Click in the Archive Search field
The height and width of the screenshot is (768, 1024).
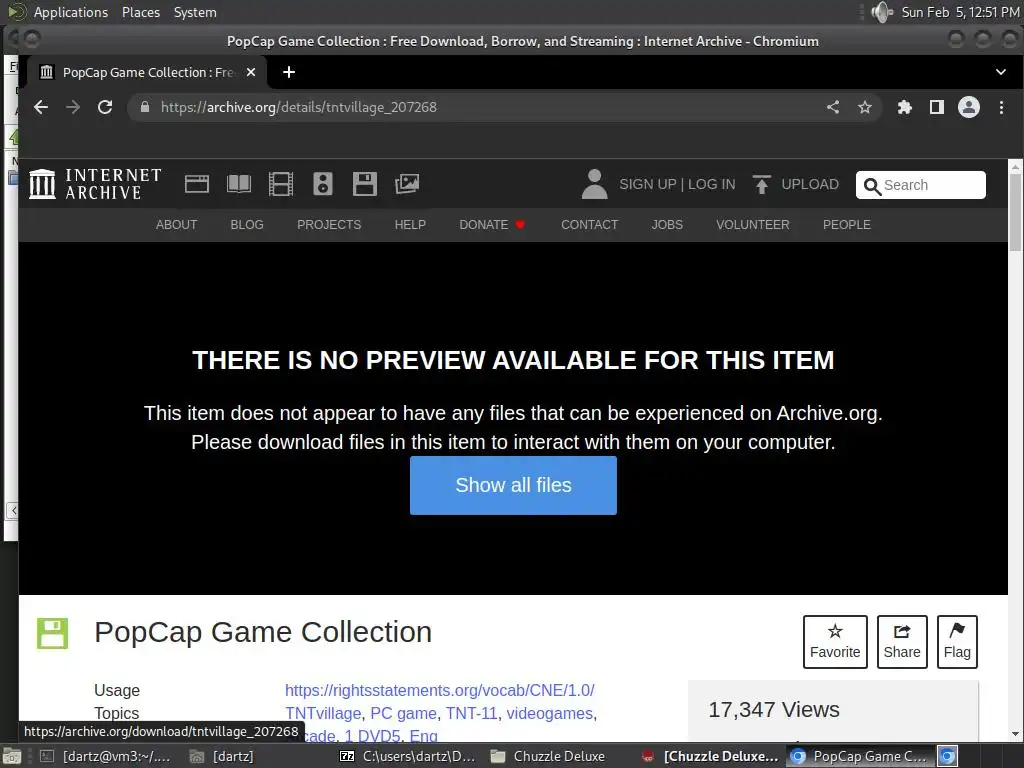tap(921, 185)
